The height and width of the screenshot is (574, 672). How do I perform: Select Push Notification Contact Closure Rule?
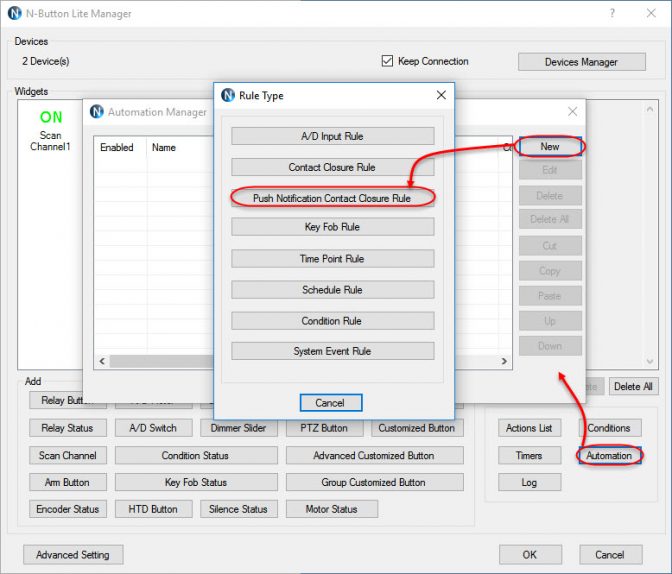coord(332,198)
